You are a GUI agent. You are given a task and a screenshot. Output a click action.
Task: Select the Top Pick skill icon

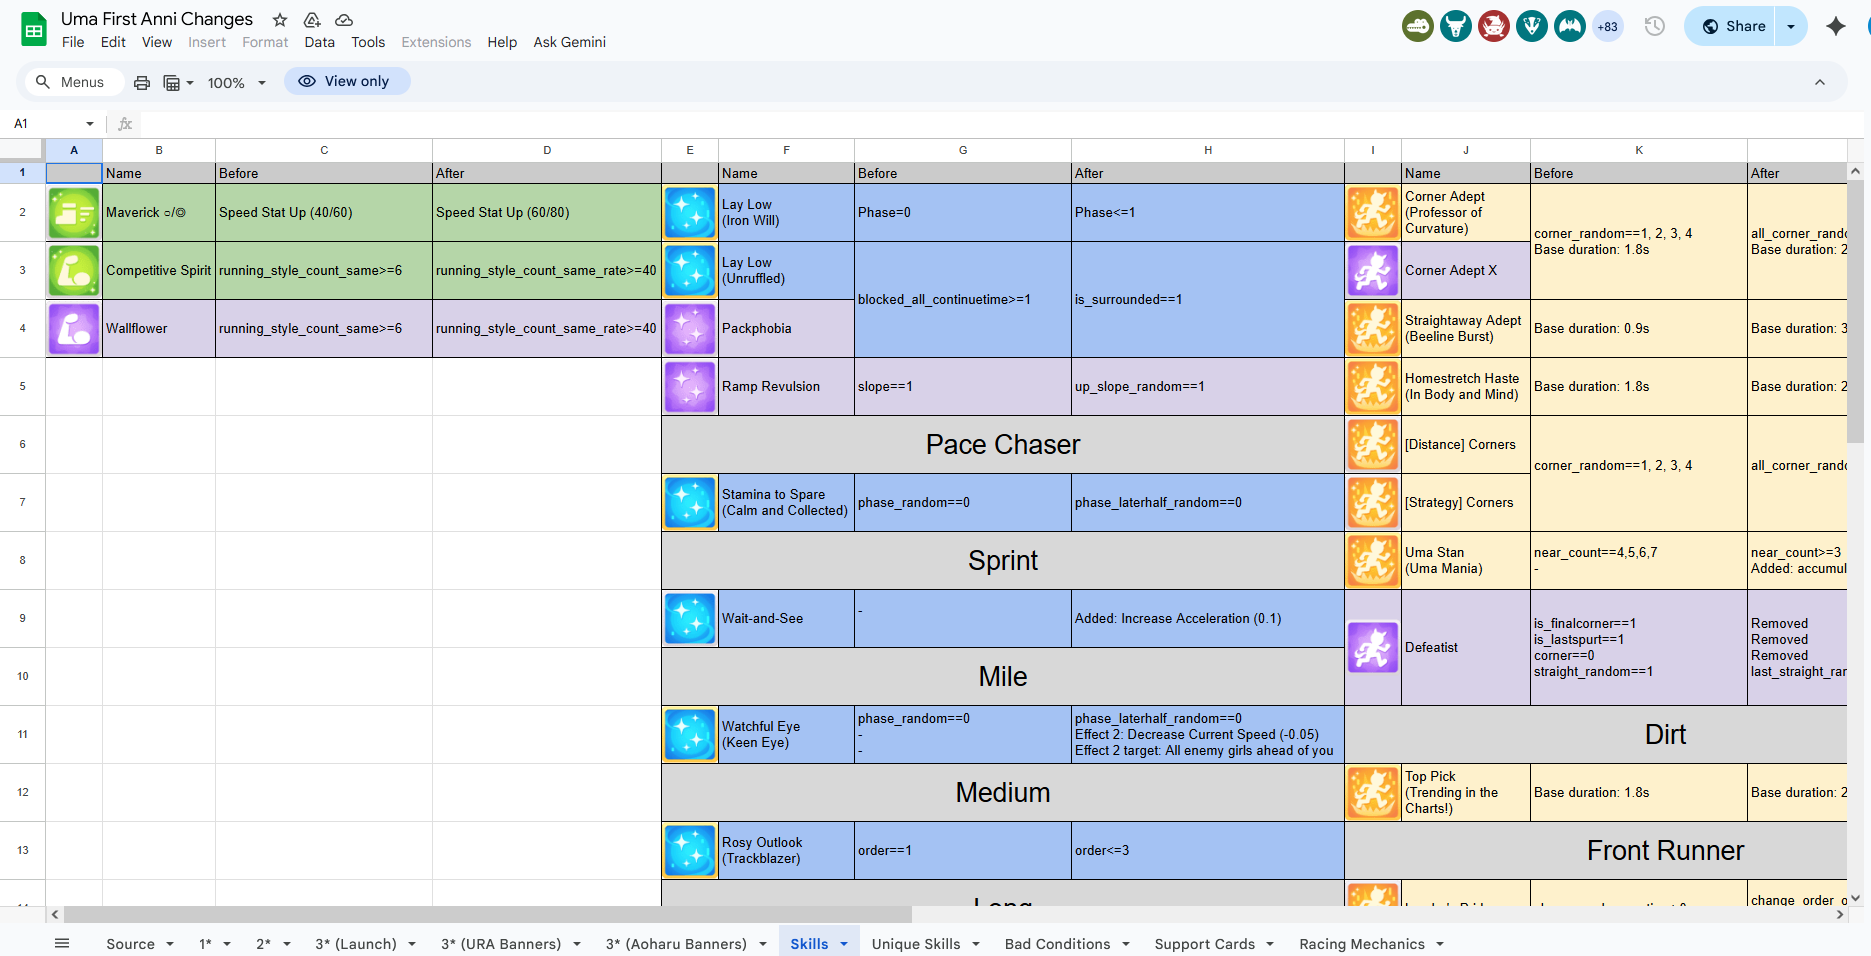pos(1373,792)
